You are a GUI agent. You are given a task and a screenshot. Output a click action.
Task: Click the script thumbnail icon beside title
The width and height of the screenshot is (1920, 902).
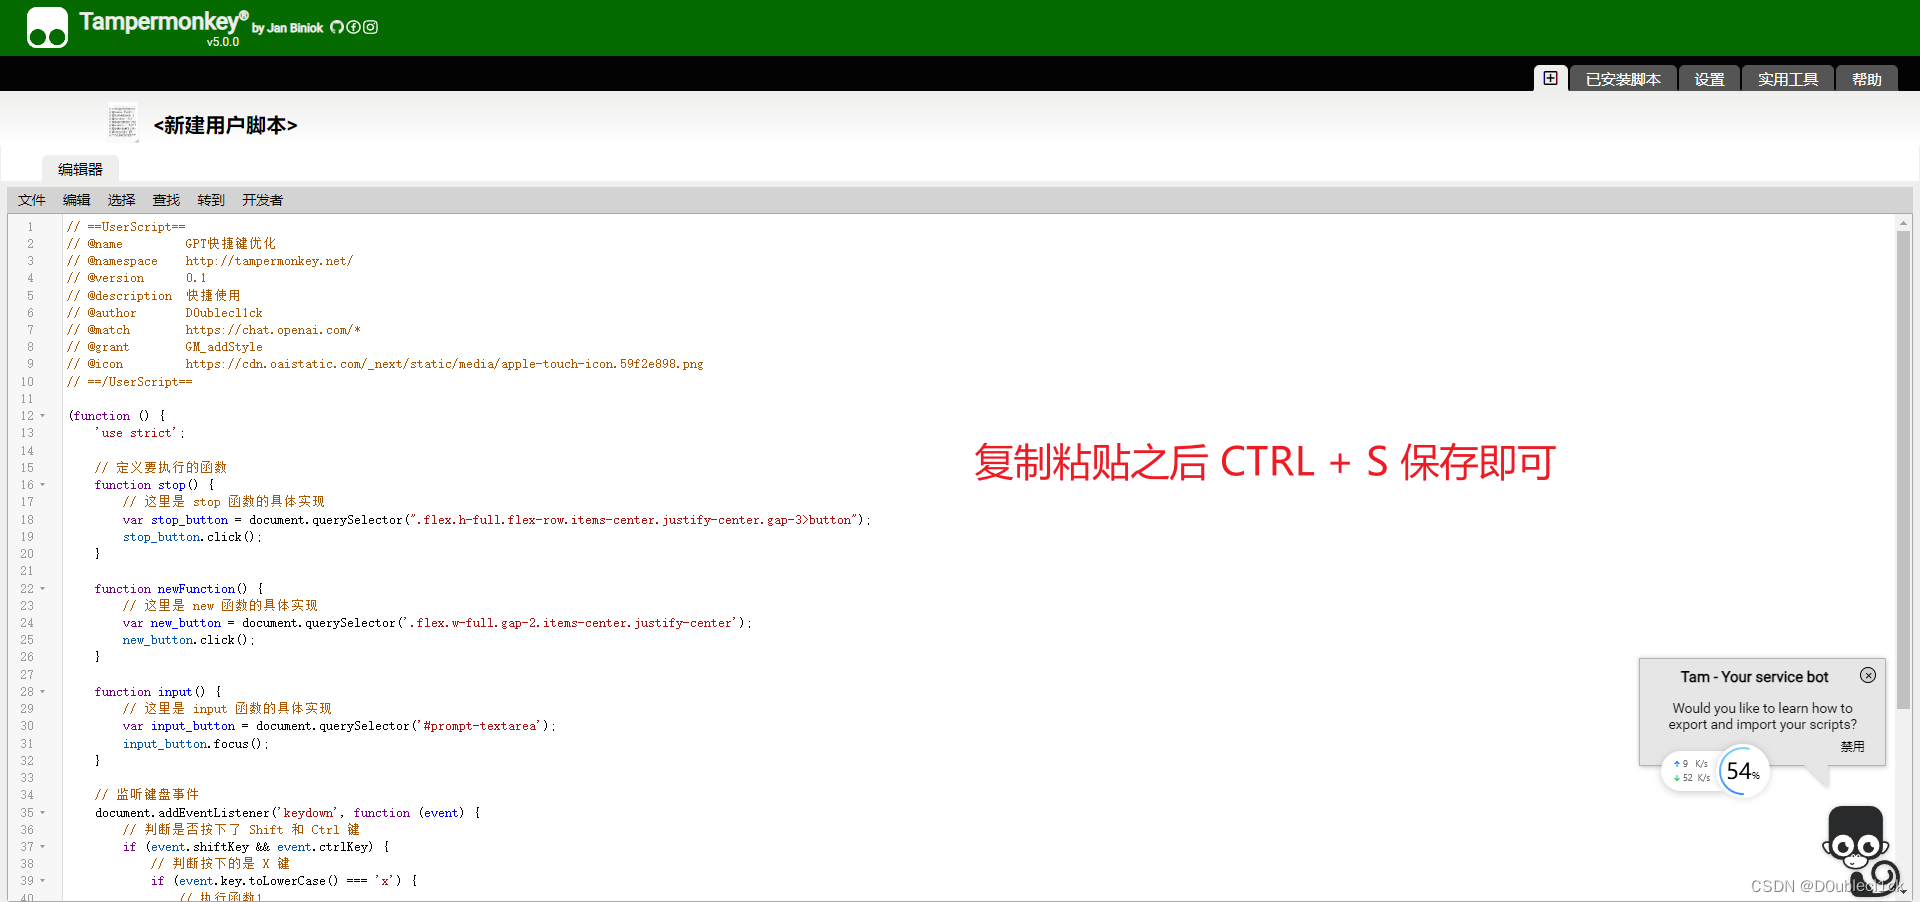pos(122,122)
